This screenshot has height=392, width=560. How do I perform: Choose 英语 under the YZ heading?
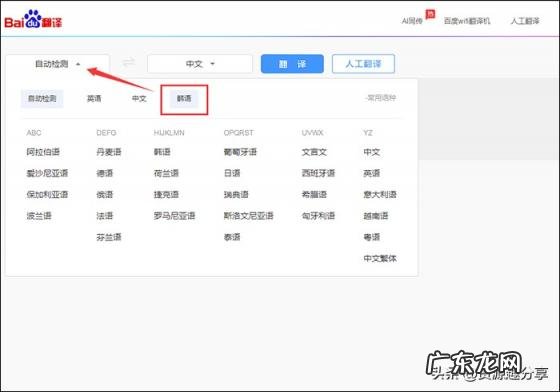pyautogui.click(x=372, y=174)
